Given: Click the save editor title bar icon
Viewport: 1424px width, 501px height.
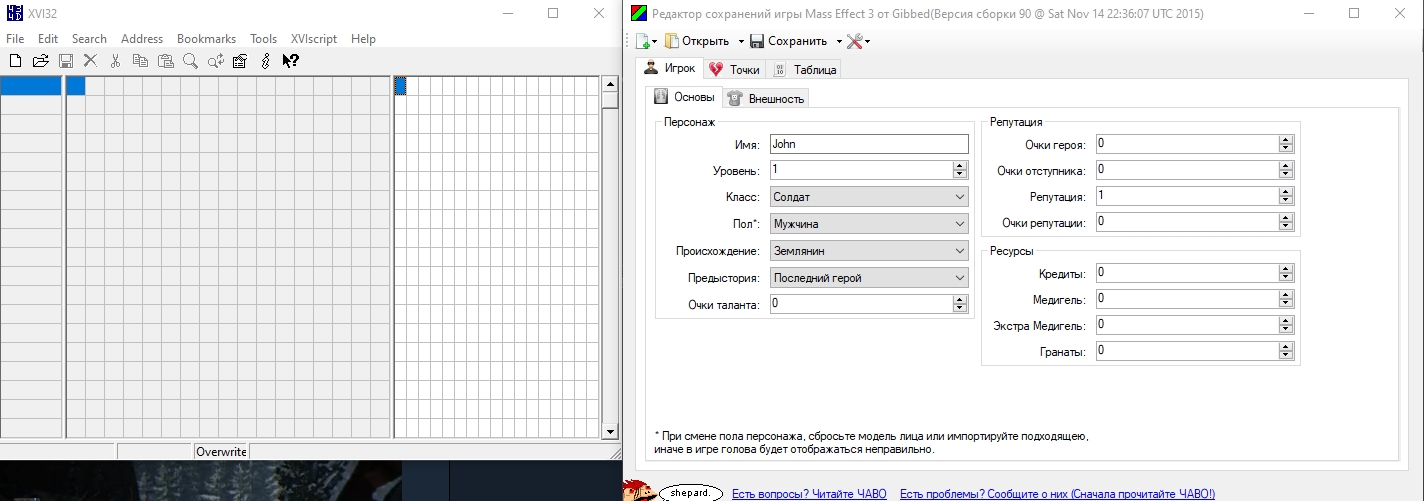Looking at the screenshot, I should coord(637,13).
